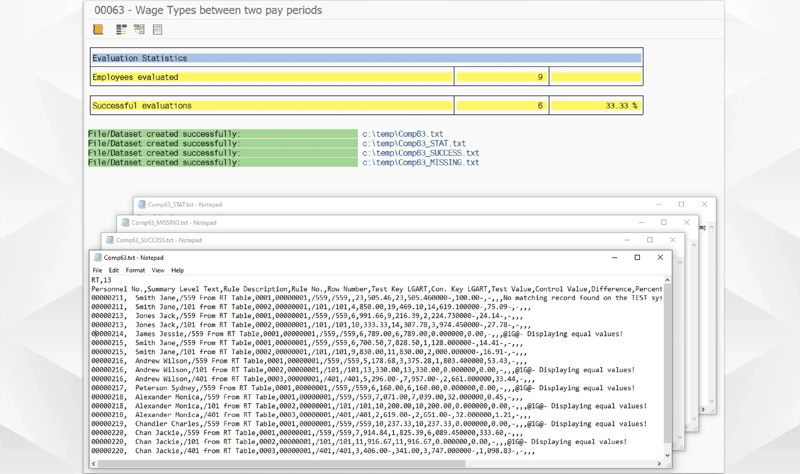800x474 pixels.
Task: Open the Edit menu in Notepad
Action: pyautogui.click(x=114, y=270)
